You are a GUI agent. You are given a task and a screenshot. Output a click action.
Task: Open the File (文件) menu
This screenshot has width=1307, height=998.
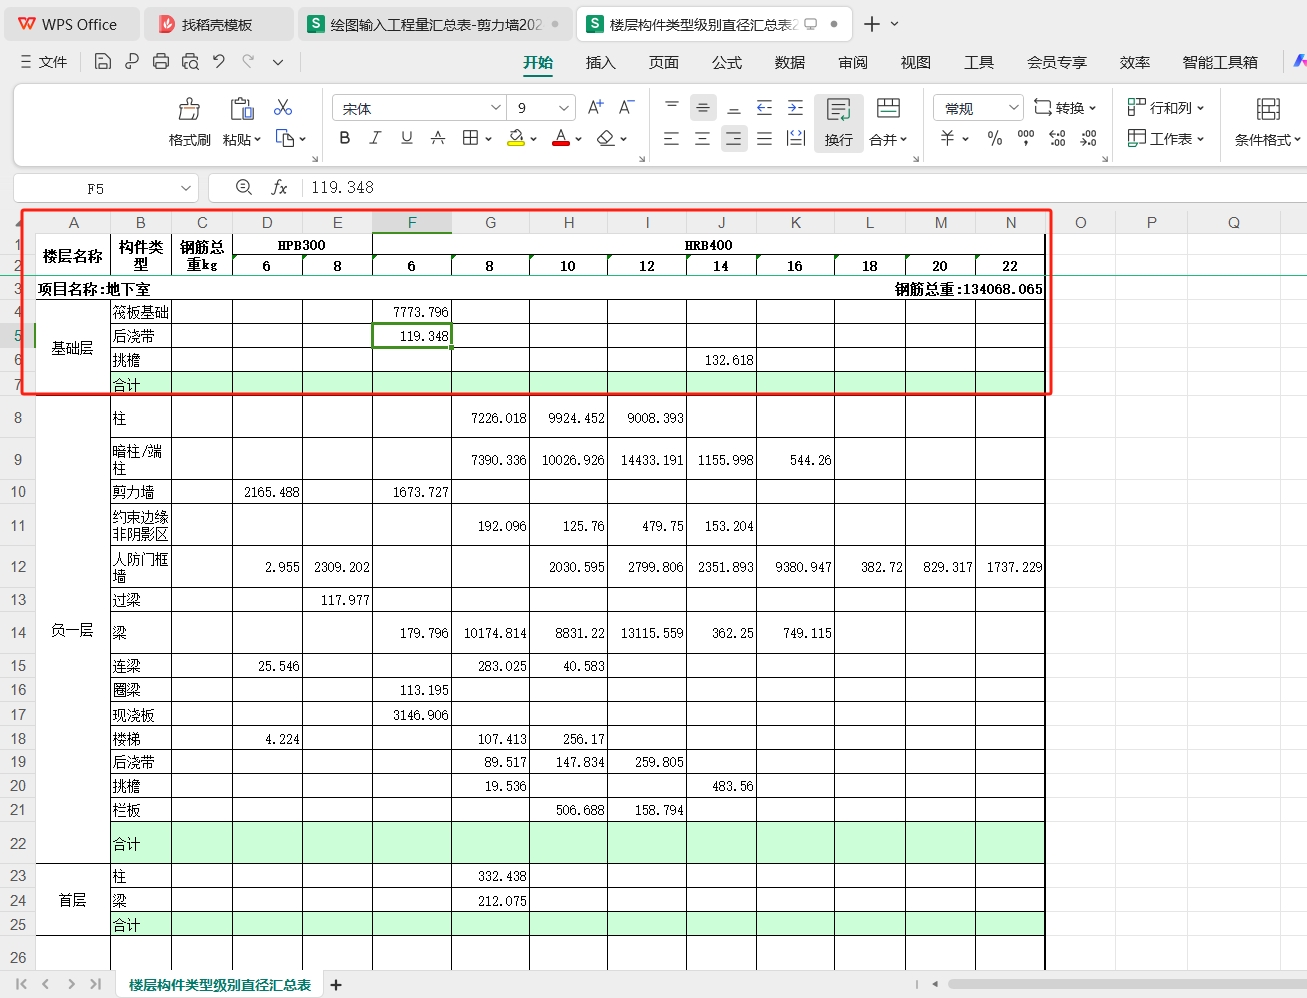coord(44,62)
